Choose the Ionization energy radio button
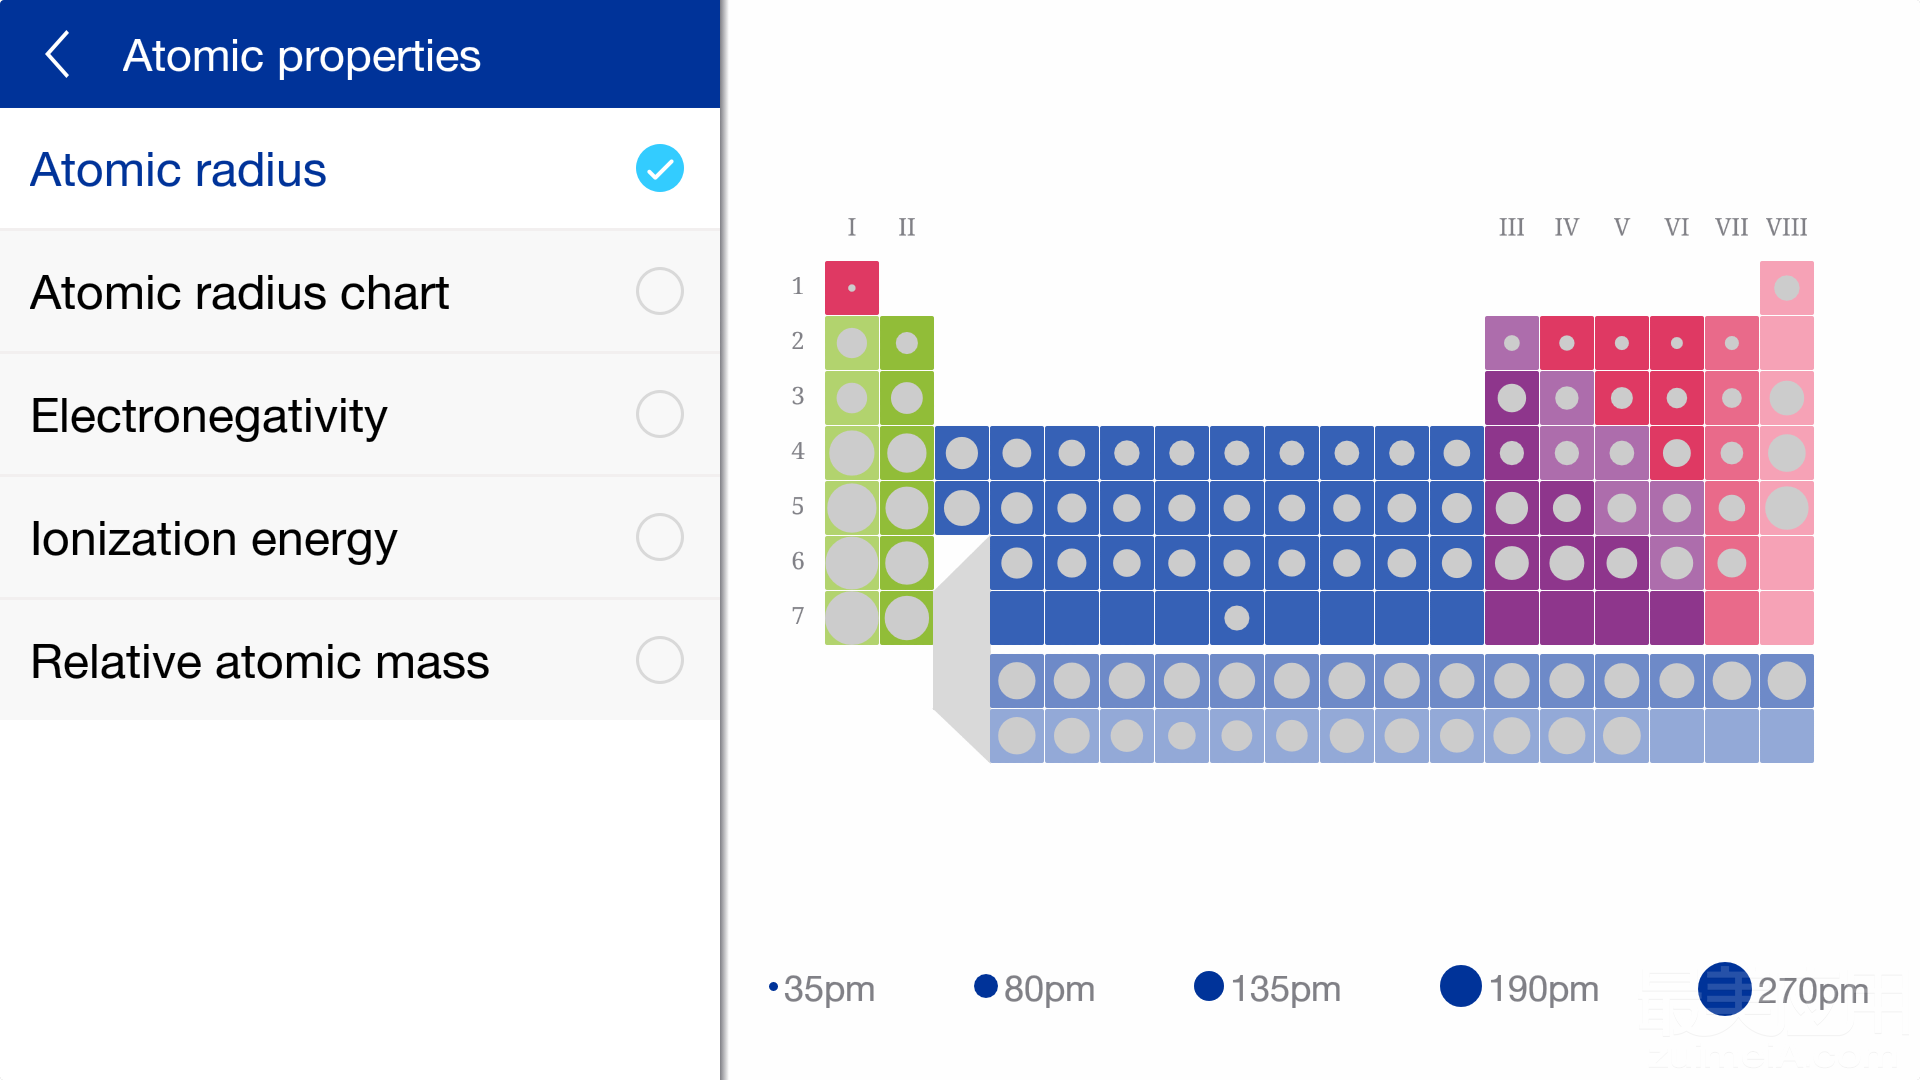Viewport: 1920px width, 1080px height. pos(659,537)
